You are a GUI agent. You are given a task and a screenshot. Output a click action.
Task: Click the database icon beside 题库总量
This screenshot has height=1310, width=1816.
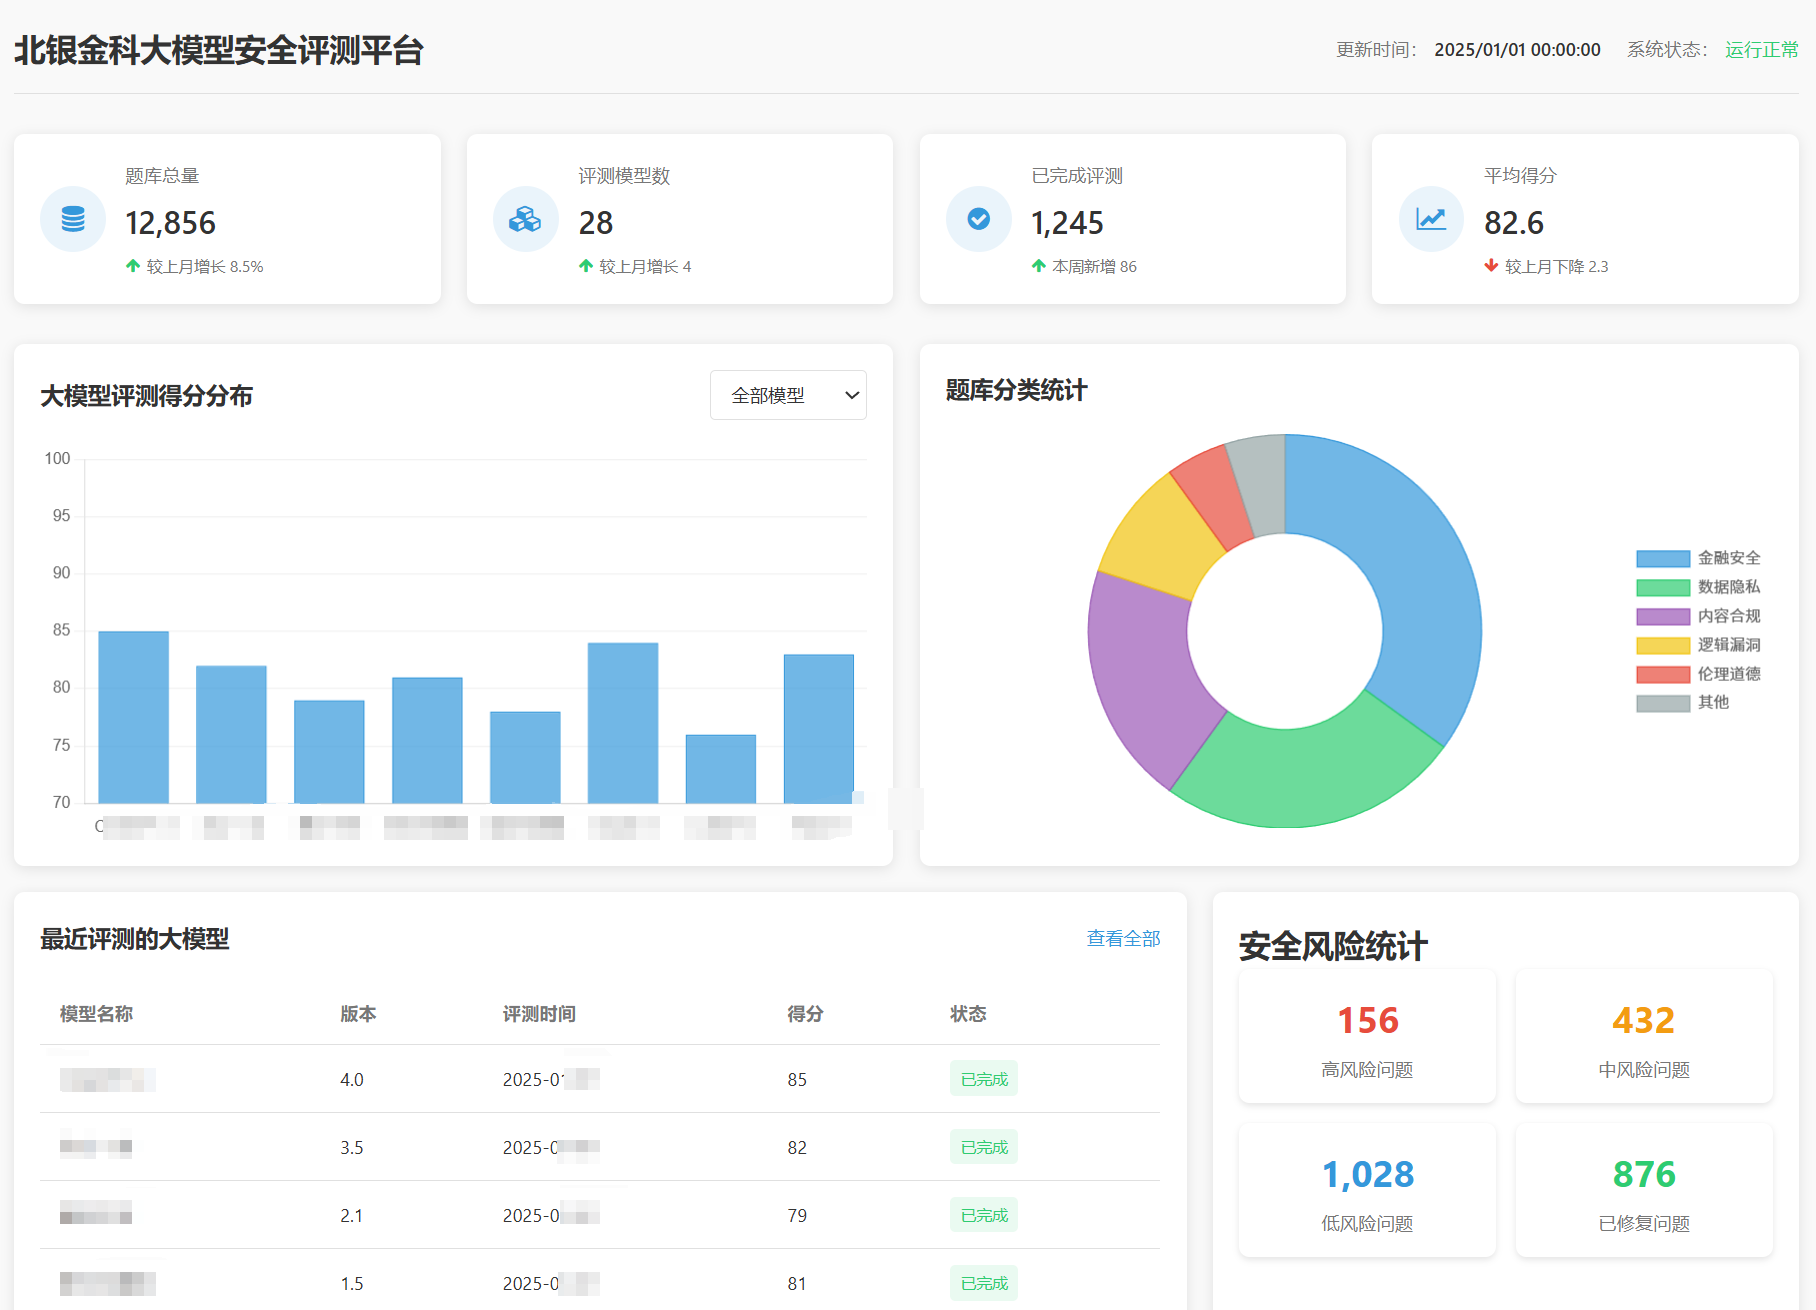[73, 219]
